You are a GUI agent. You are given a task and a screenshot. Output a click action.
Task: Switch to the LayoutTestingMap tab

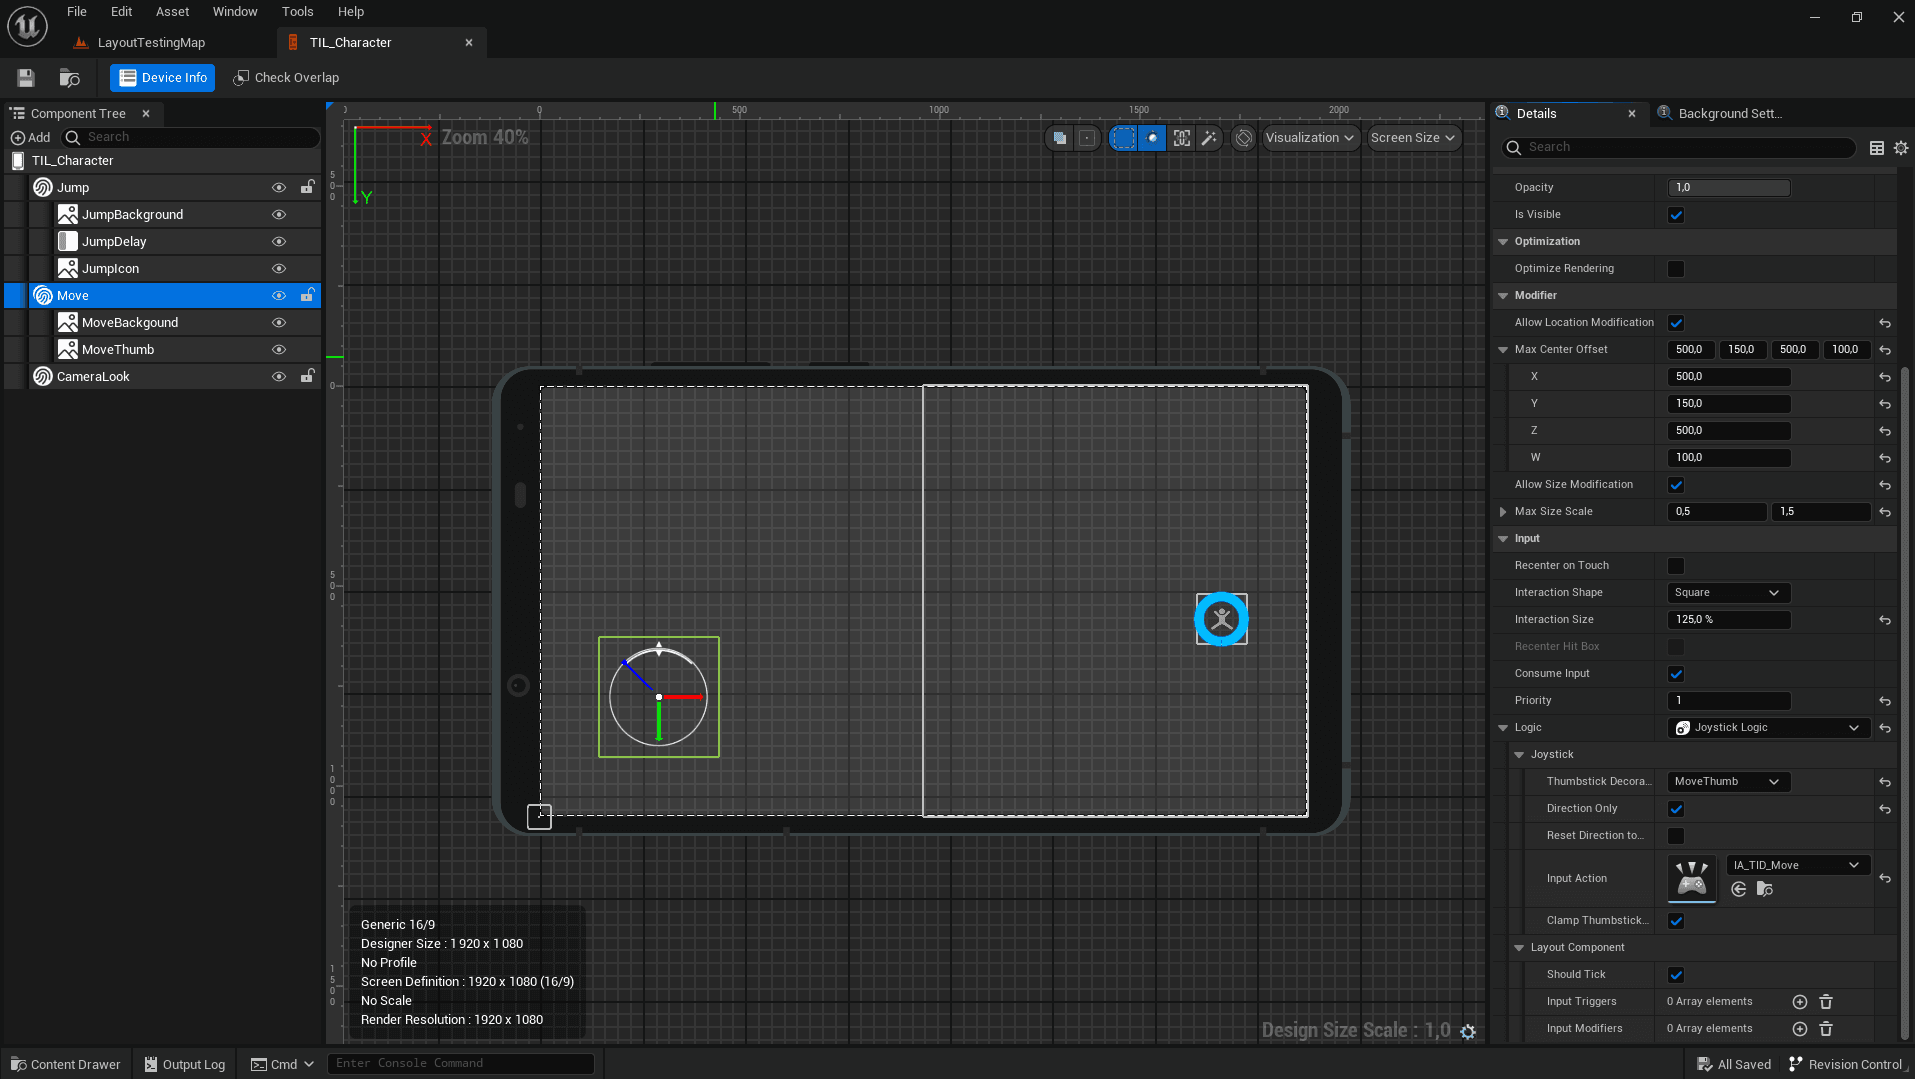pyautogui.click(x=150, y=43)
